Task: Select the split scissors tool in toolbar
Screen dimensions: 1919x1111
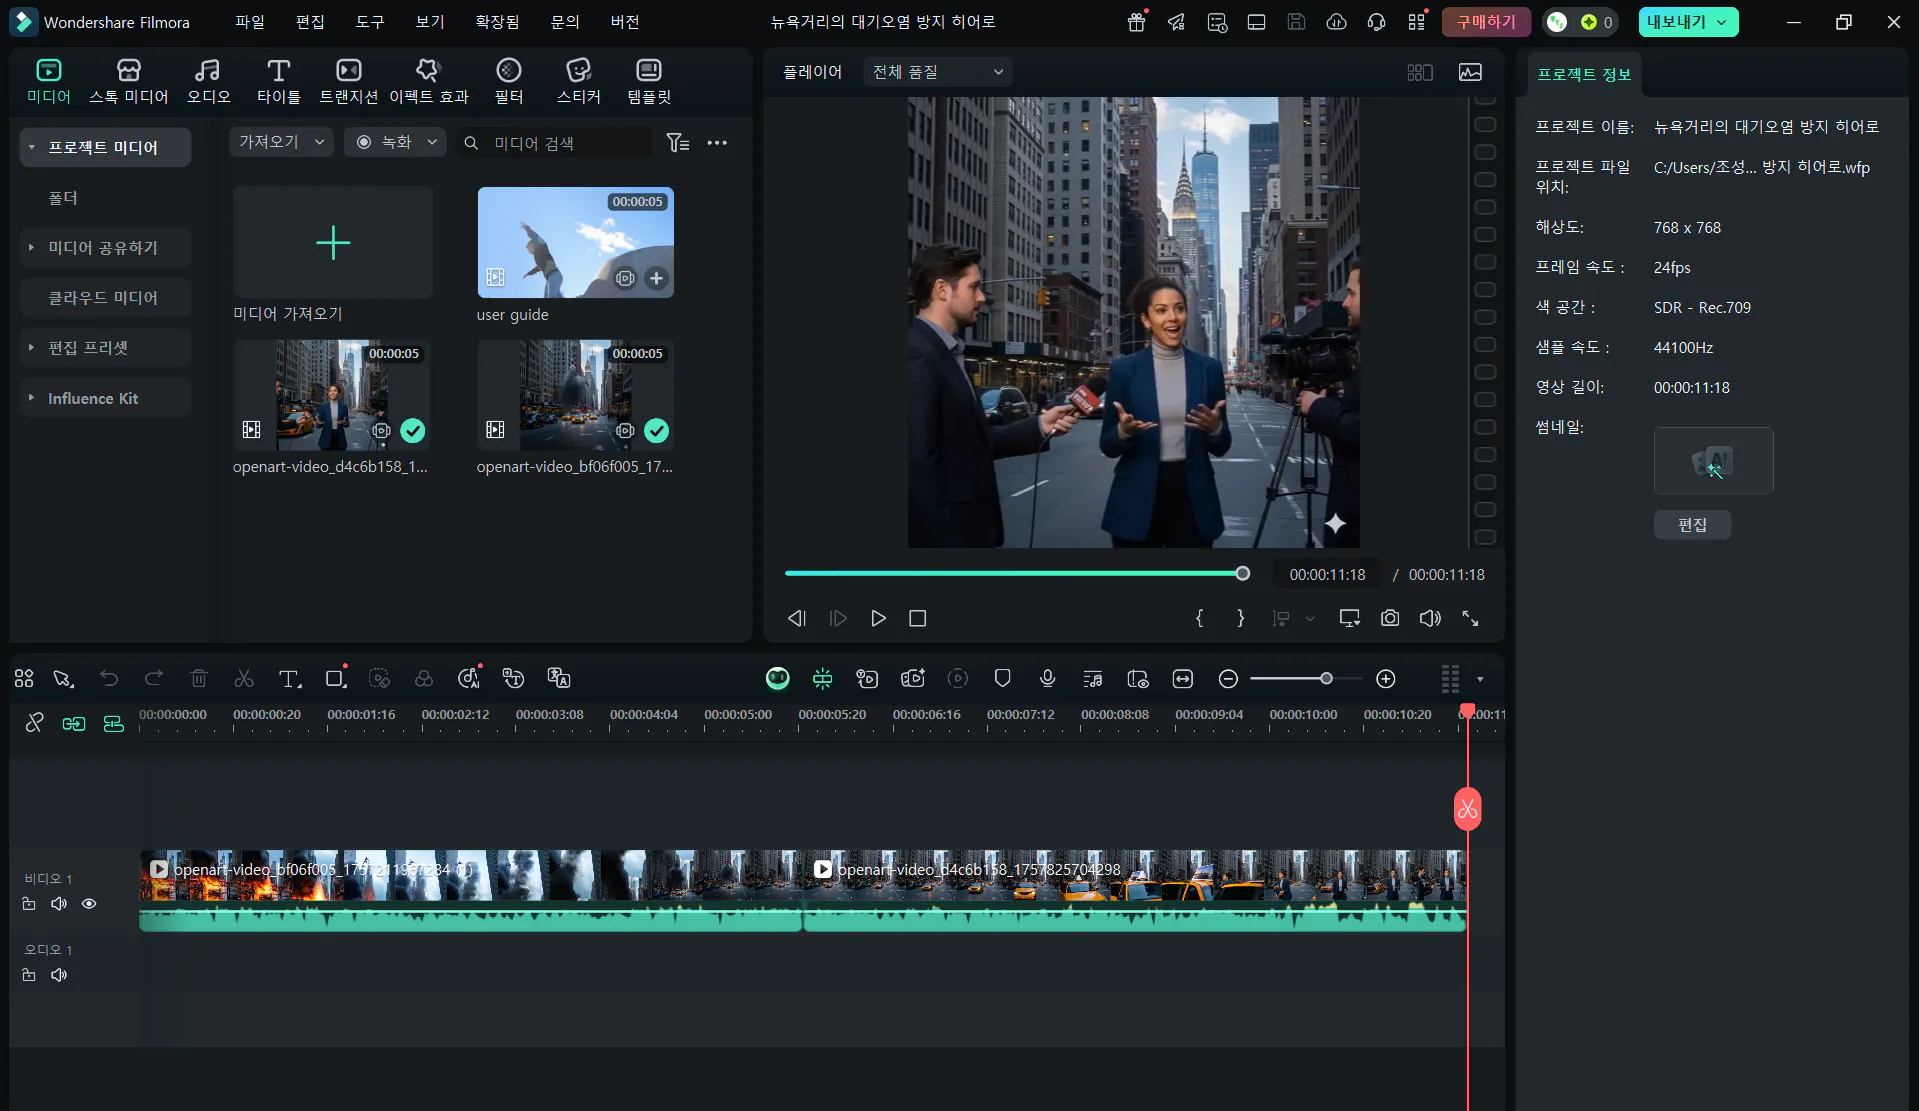Action: click(243, 679)
